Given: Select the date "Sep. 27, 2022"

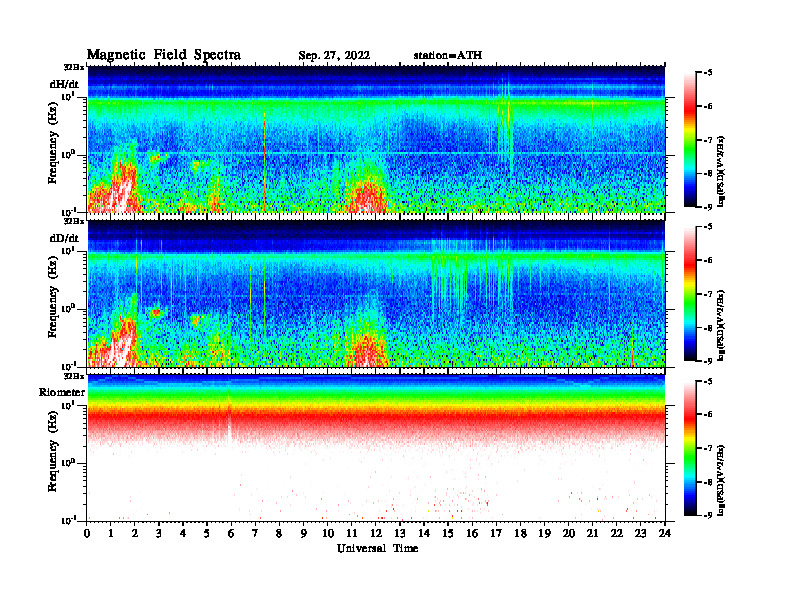Looking at the screenshot, I should pyautogui.click(x=334, y=56).
